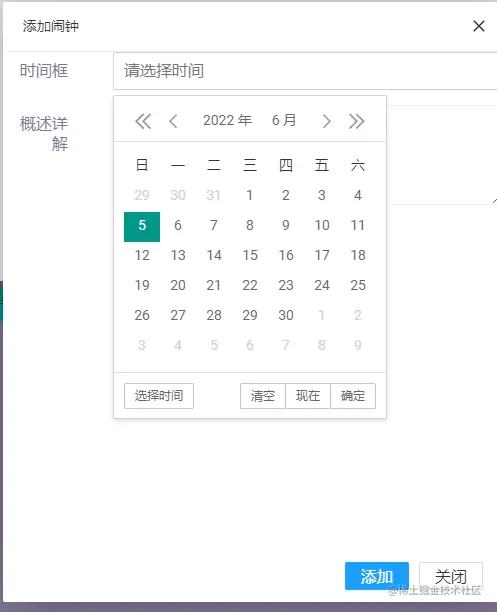The image size is (497, 612).
Task: Select date 19 in the calendar
Action: click(142, 285)
